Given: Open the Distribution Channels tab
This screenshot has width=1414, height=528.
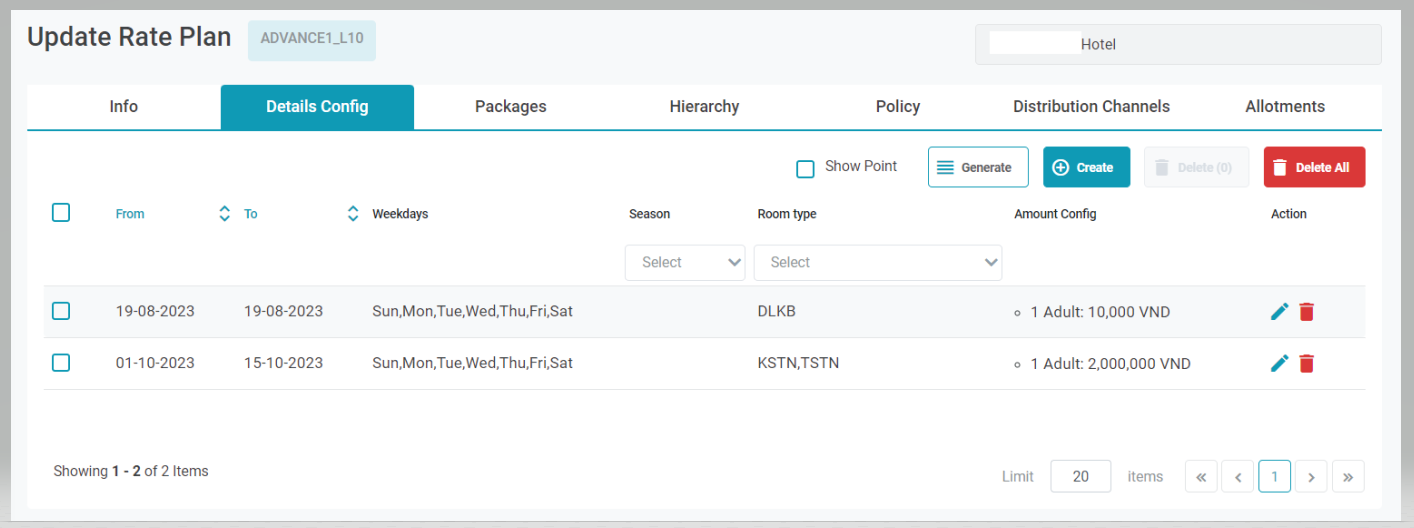Looking at the screenshot, I should pos(1091,107).
